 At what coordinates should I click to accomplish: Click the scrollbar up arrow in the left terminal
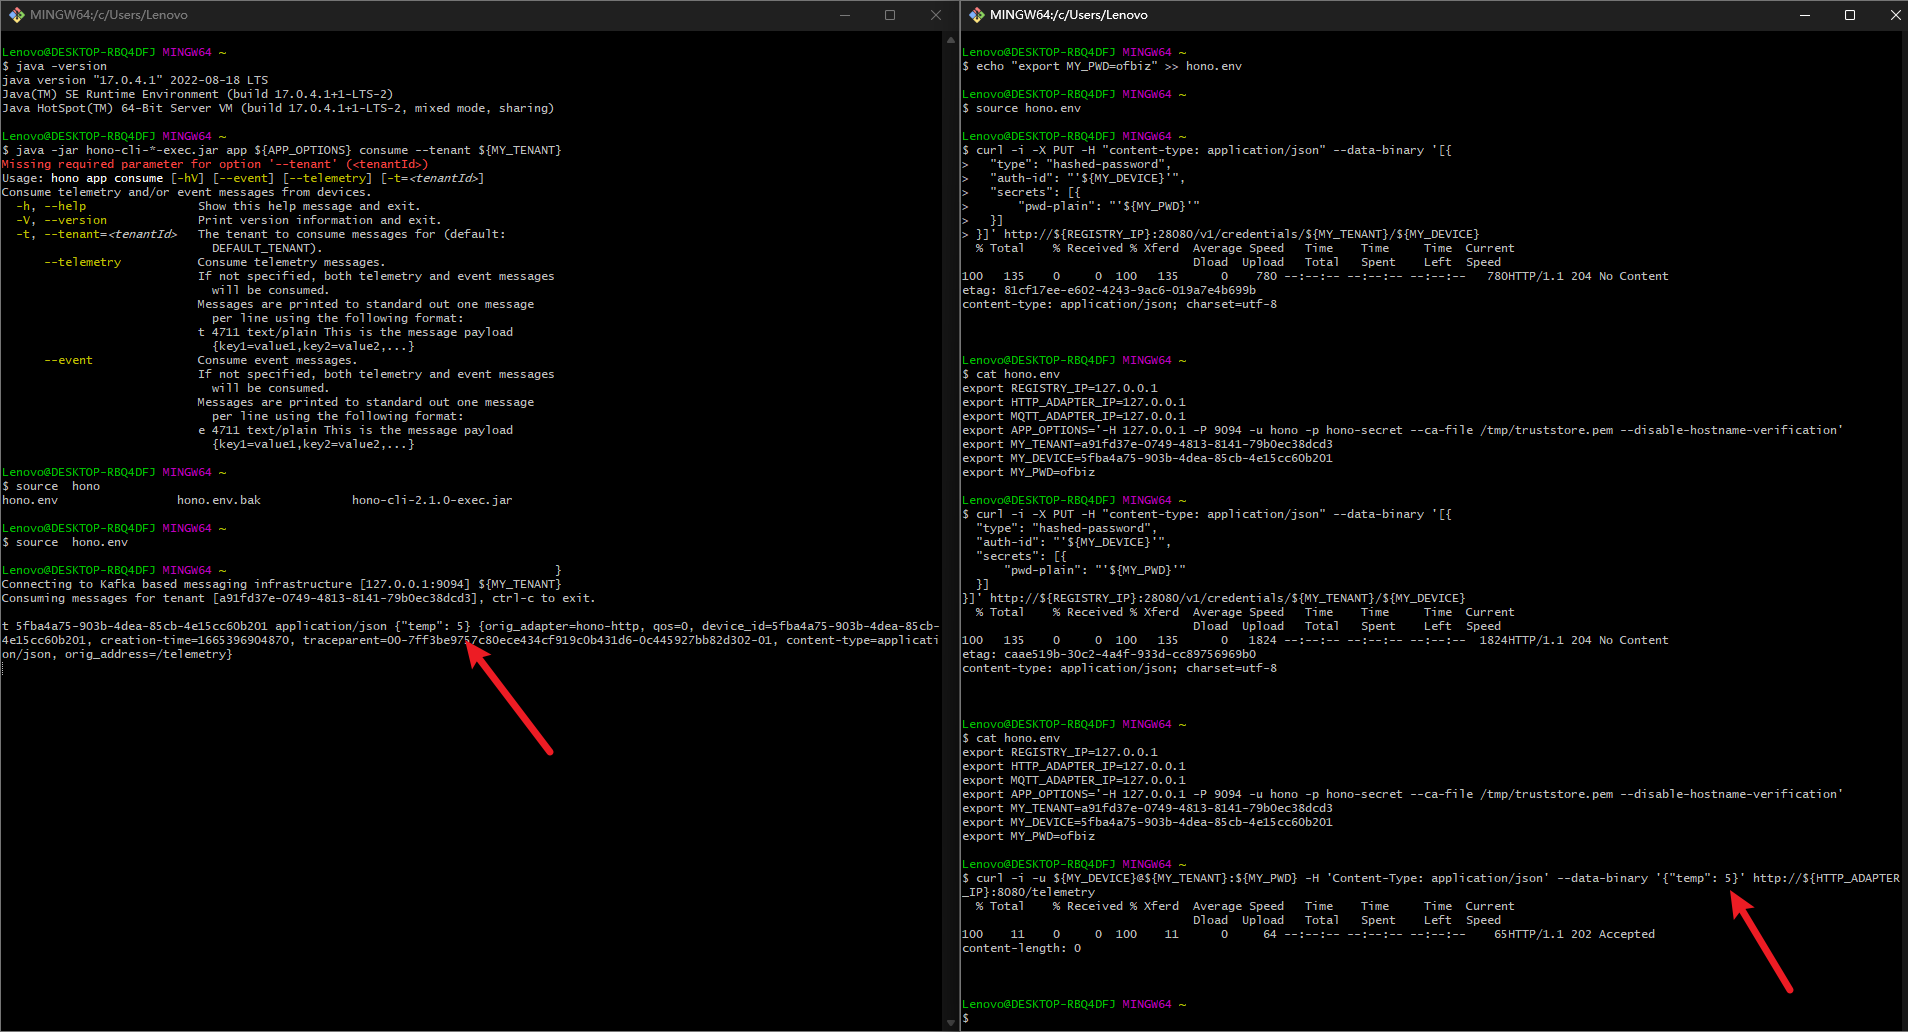tap(949, 39)
